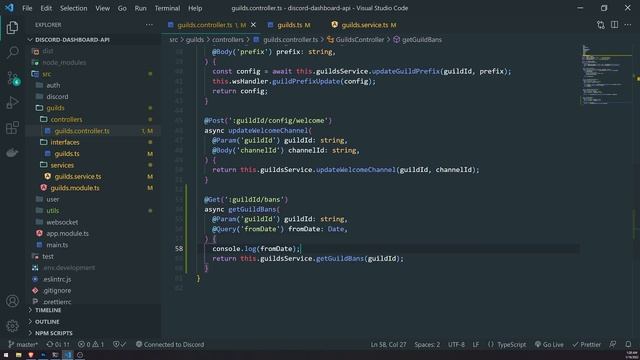Expand the TIMELINE section

(48, 310)
